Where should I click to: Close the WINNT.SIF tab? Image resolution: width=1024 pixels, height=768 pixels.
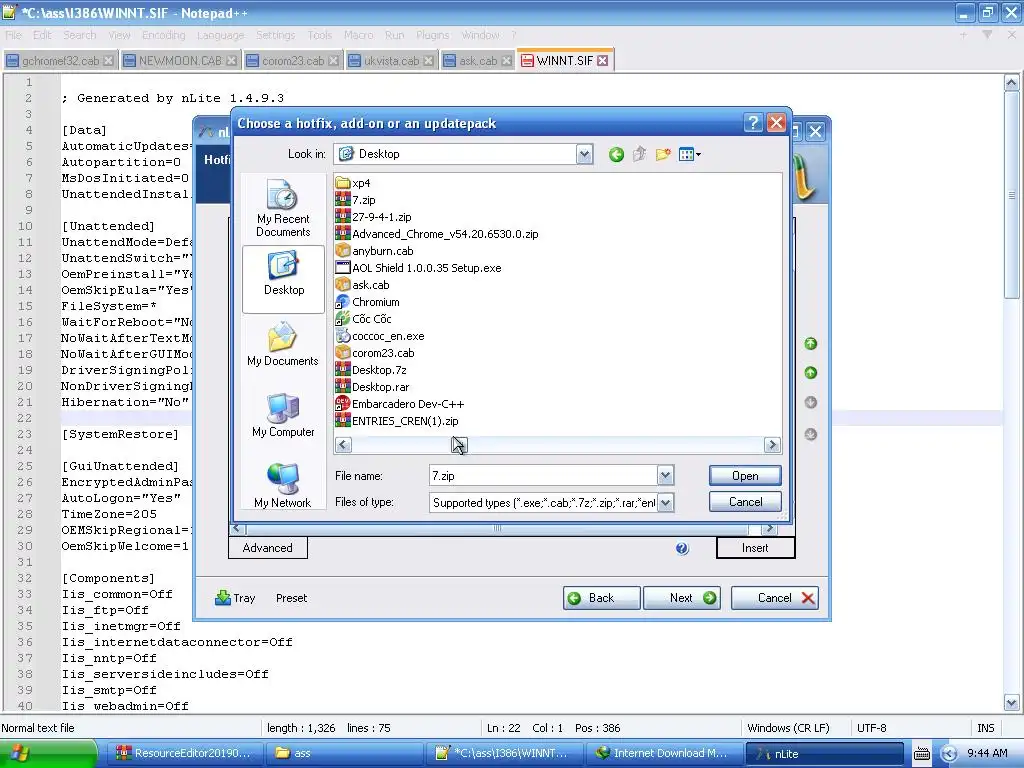(x=603, y=61)
